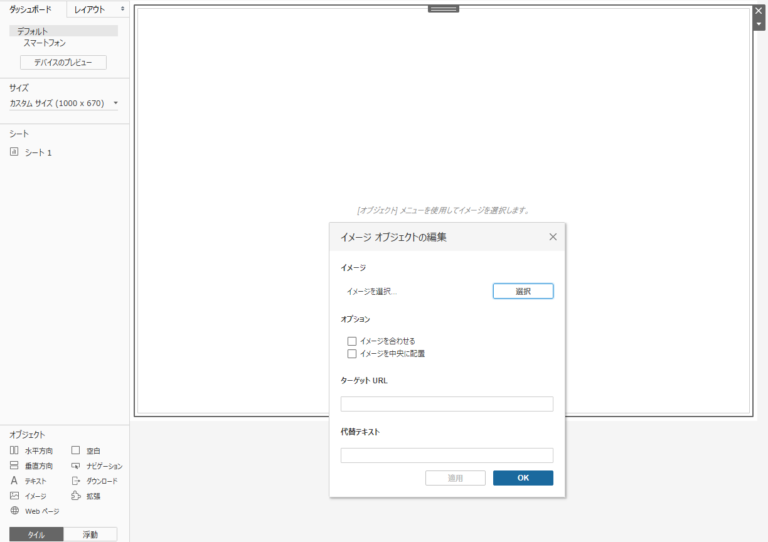Select the 水平方向 horizontal container object icon

tap(15, 451)
